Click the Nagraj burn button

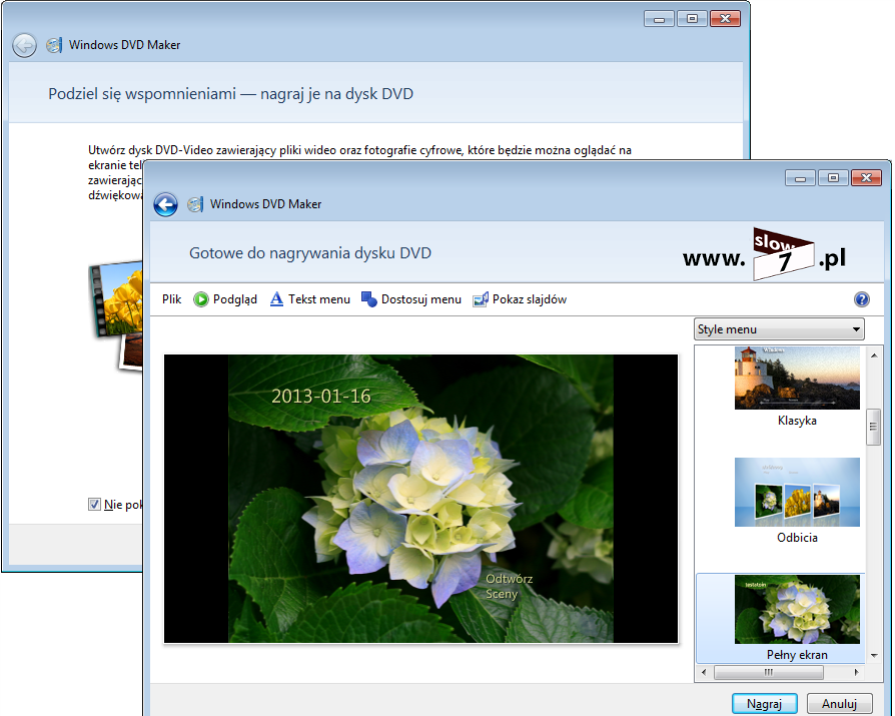[764, 704]
